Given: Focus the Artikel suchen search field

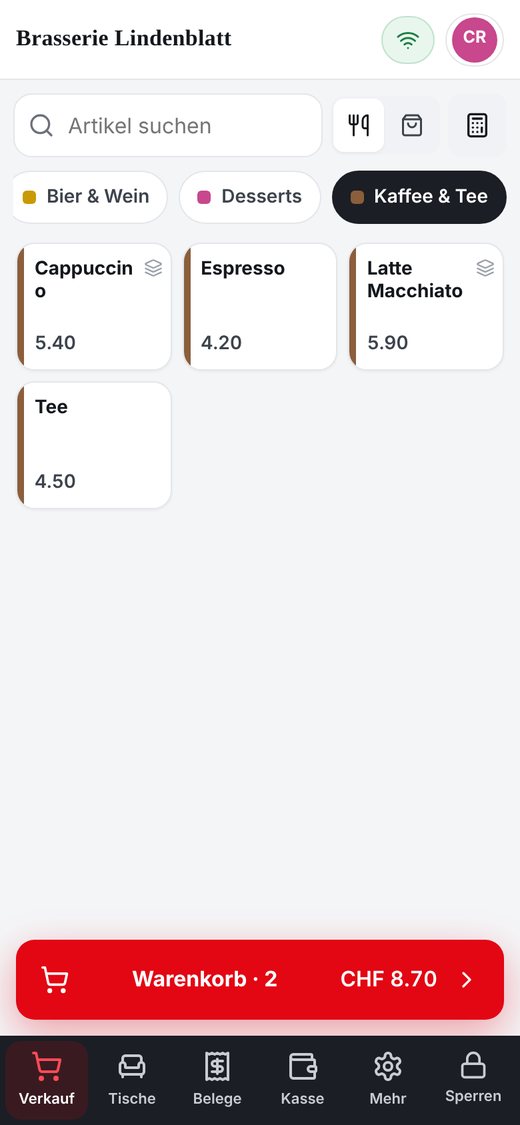Looking at the screenshot, I should (x=168, y=126).
